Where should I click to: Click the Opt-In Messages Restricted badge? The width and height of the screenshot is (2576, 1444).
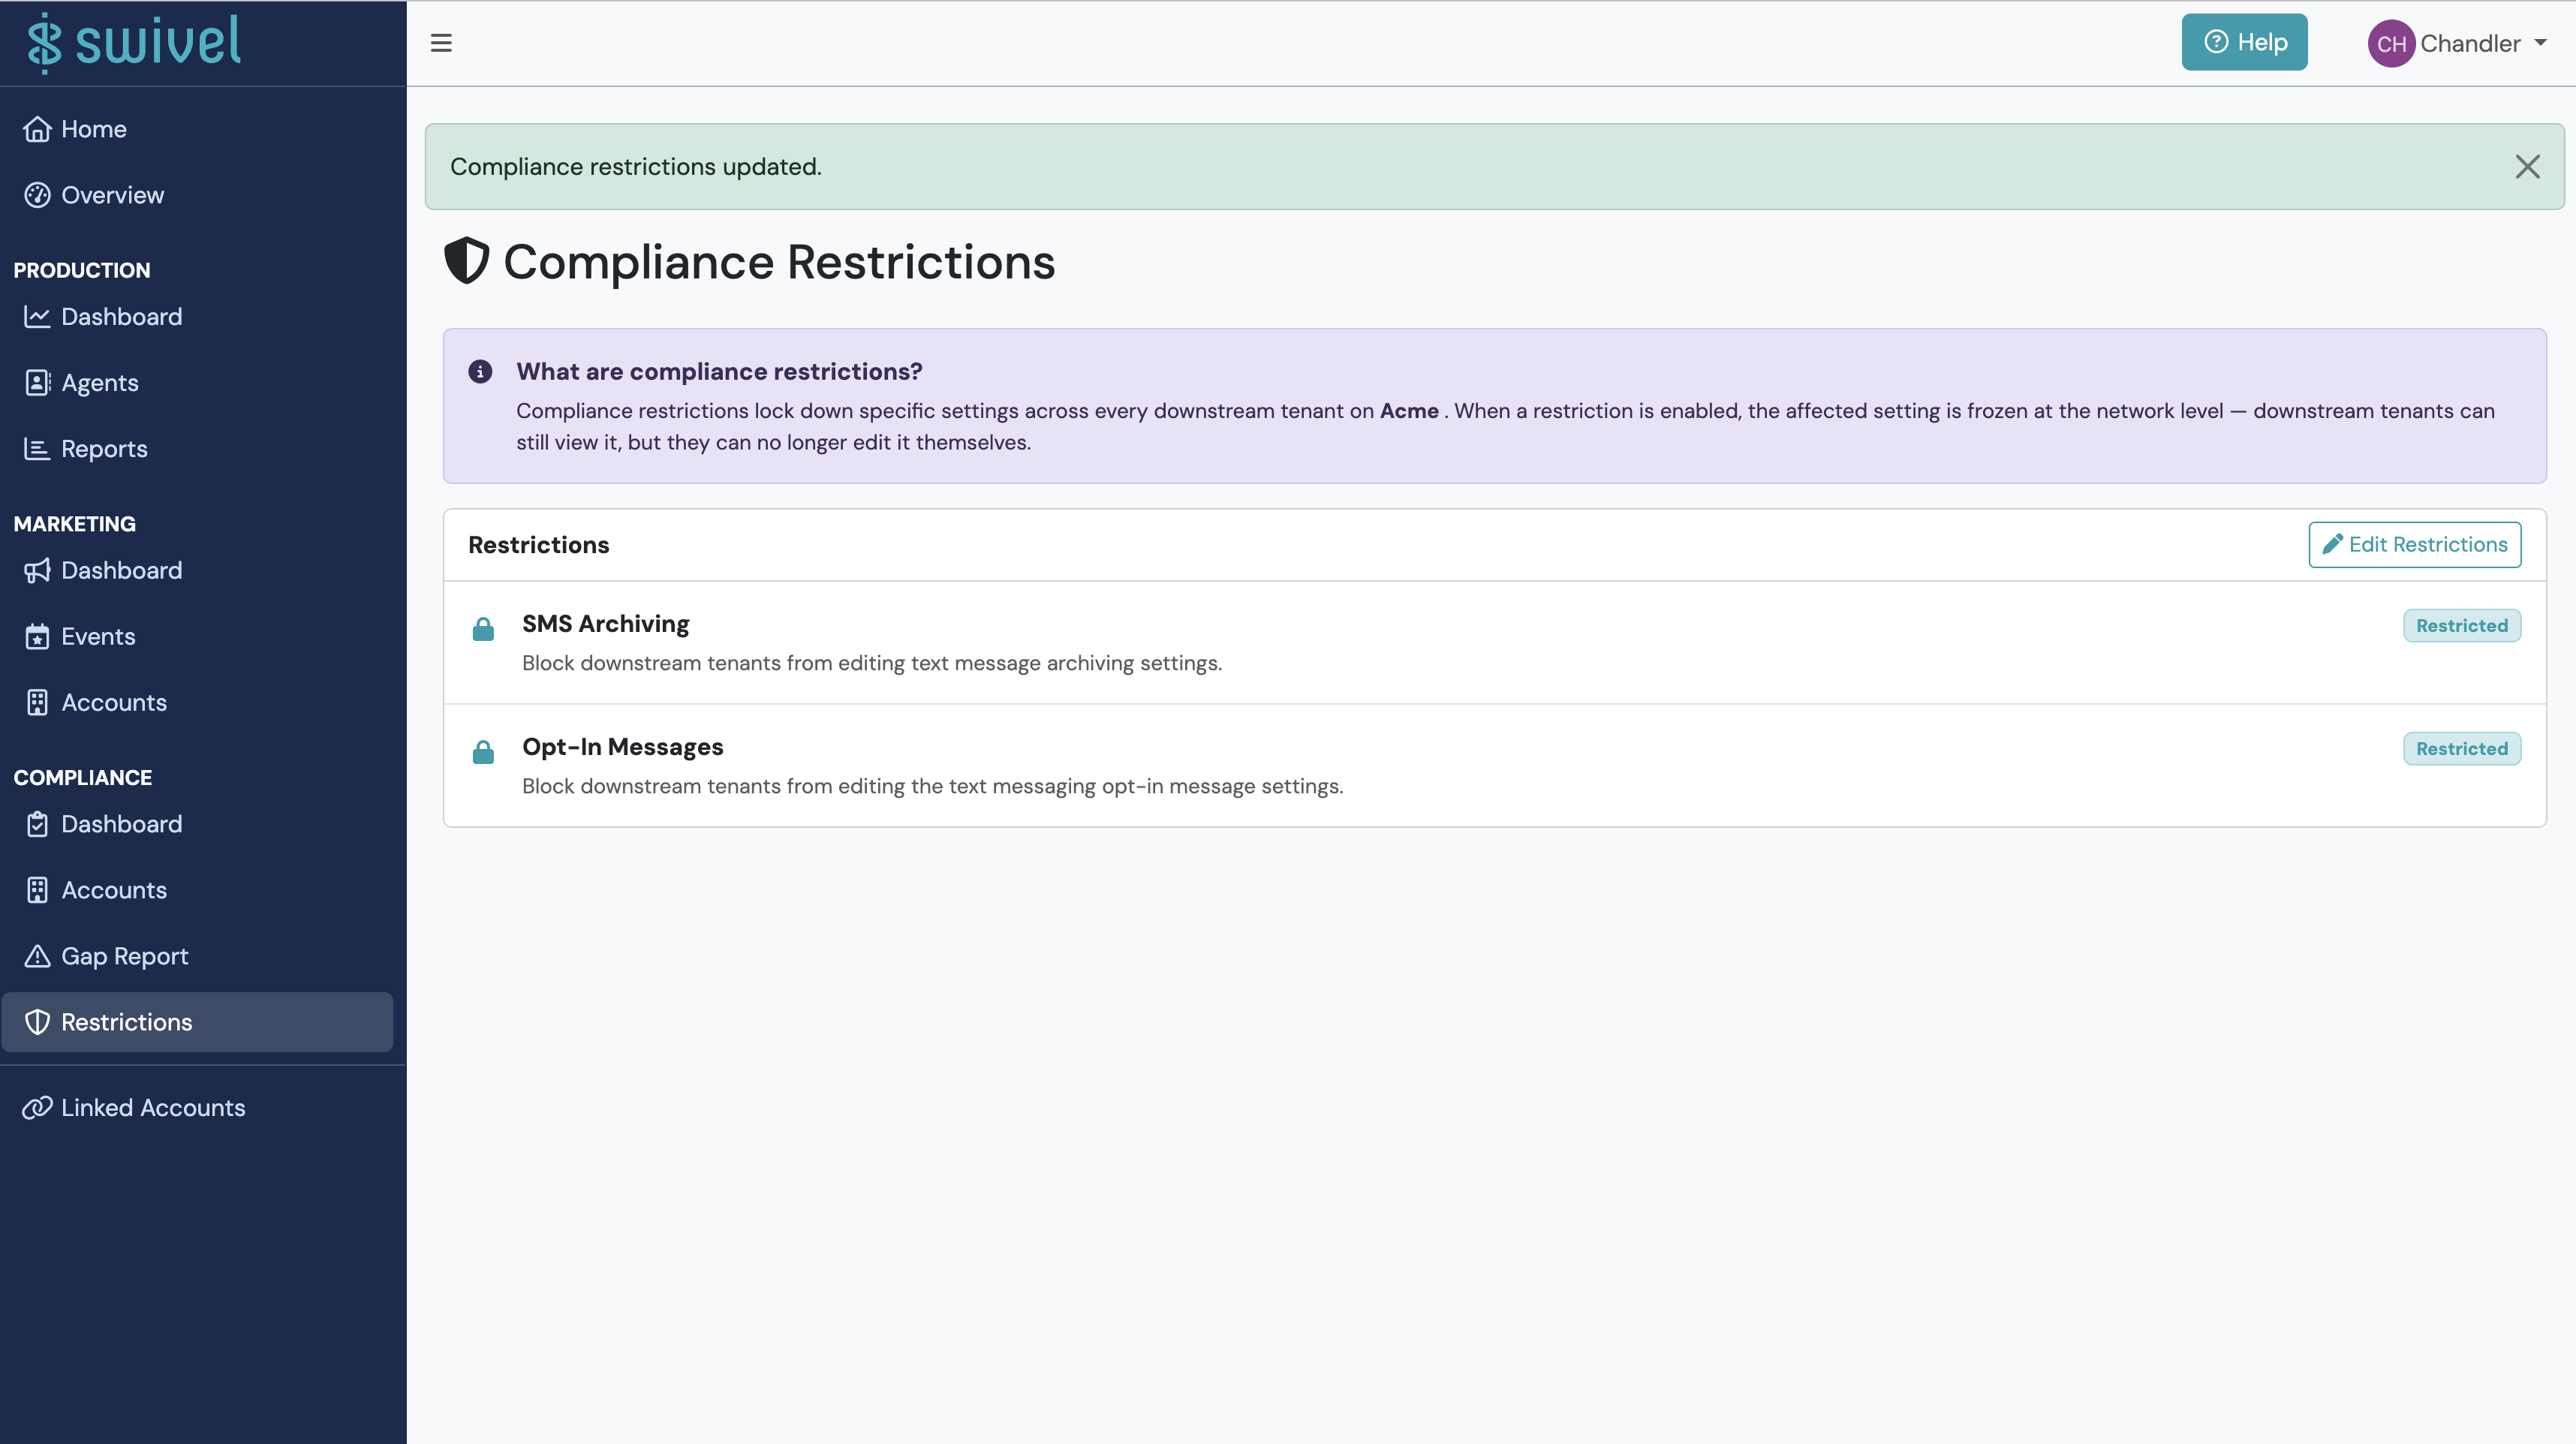2461,748
